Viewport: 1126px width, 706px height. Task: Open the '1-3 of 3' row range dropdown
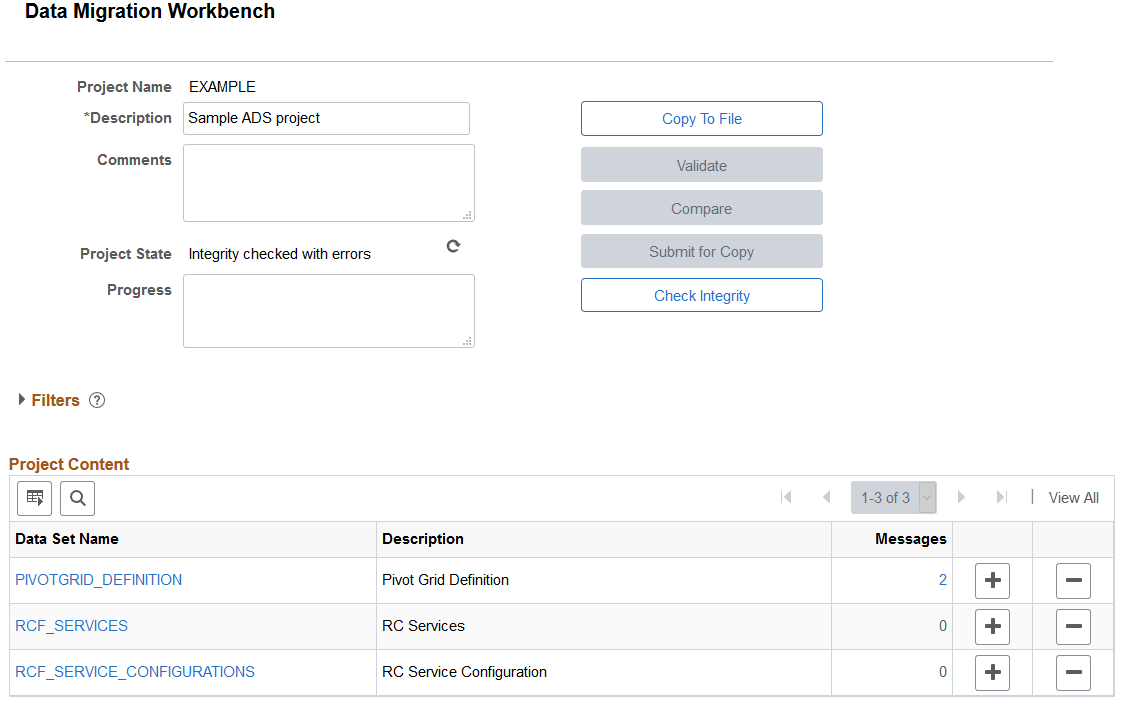click(x=925, y=497)
